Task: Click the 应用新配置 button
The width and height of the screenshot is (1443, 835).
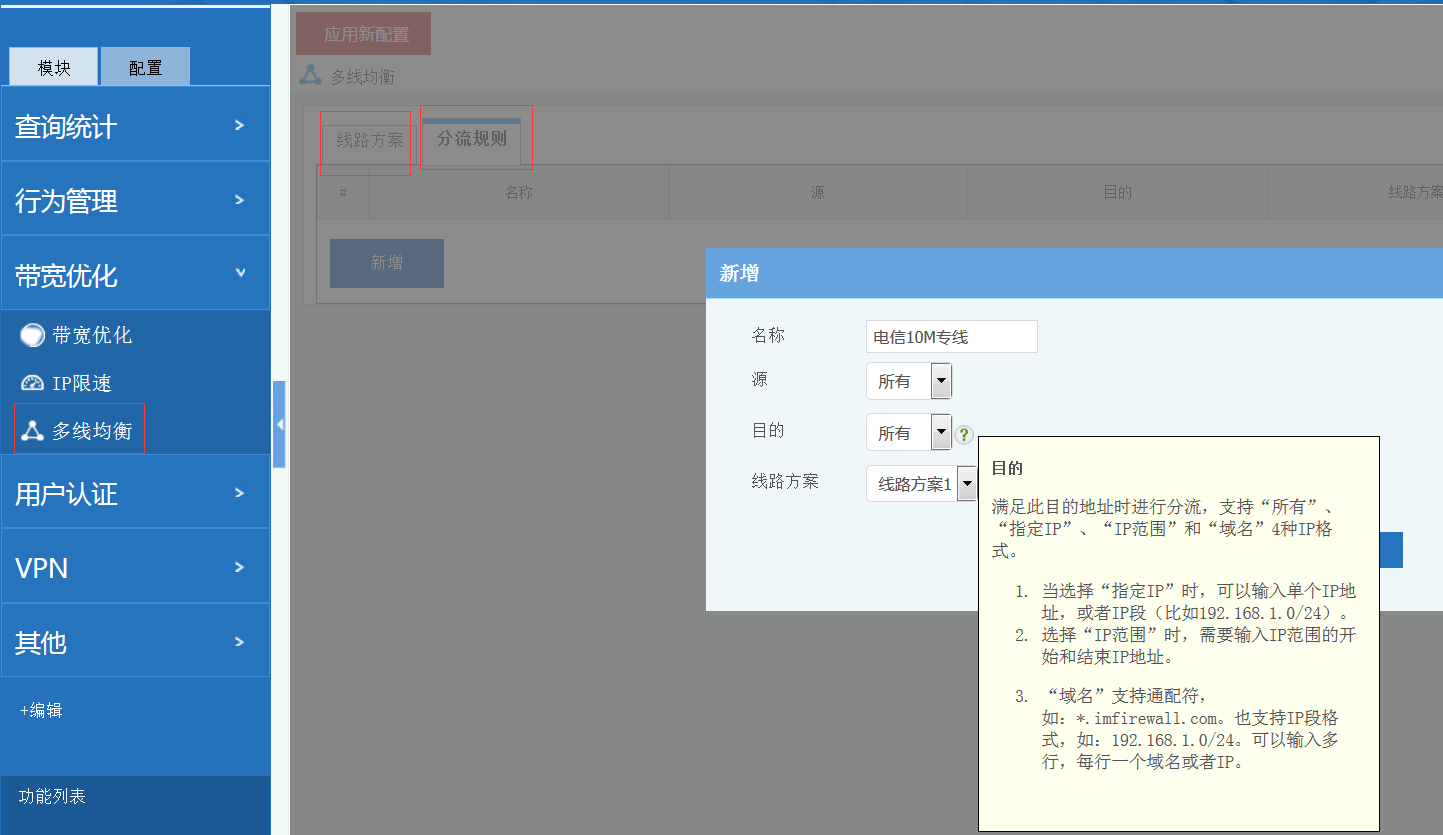Action: [x=365, y=34]
